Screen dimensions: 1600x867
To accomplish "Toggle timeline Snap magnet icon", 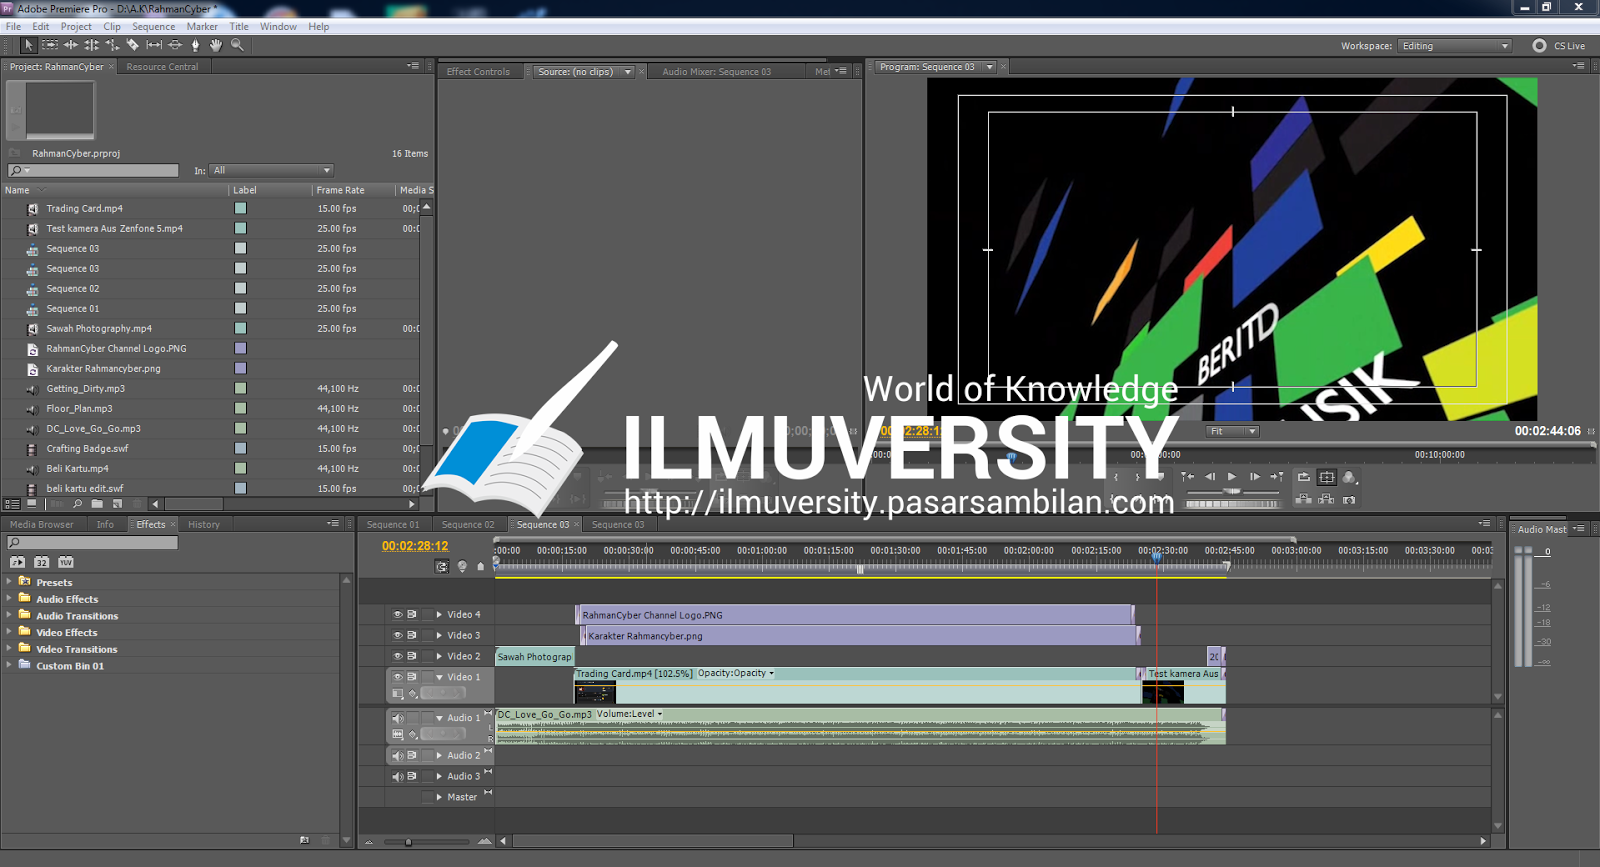I will (x=442, y=566).
